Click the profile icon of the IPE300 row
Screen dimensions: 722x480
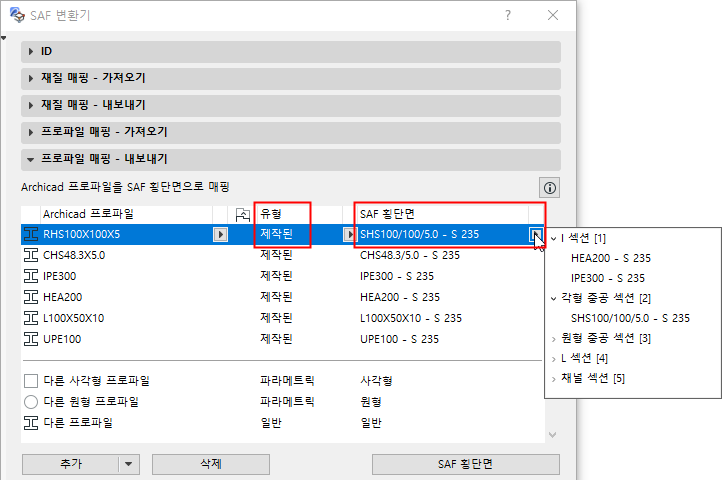31,276
